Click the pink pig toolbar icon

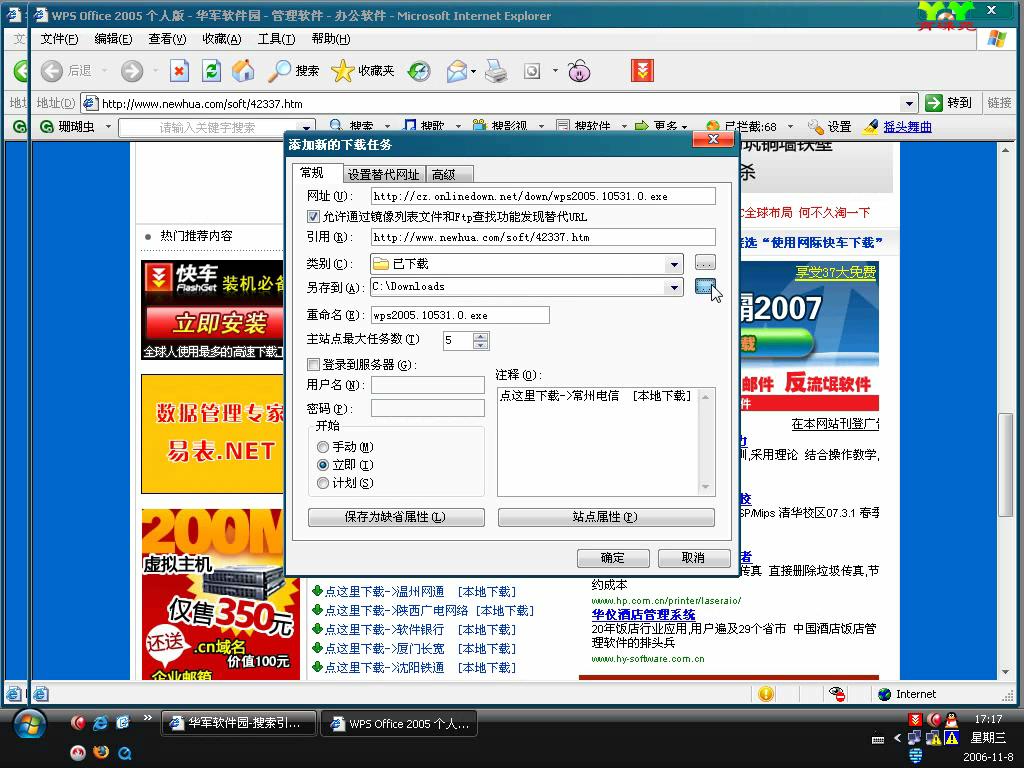click(579, 71)
